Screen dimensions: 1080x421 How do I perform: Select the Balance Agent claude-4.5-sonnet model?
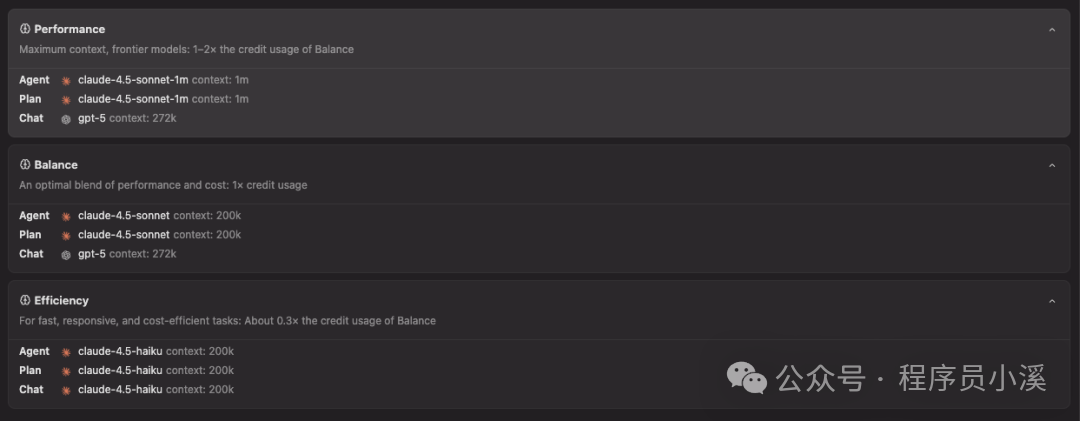click(124, 216)
